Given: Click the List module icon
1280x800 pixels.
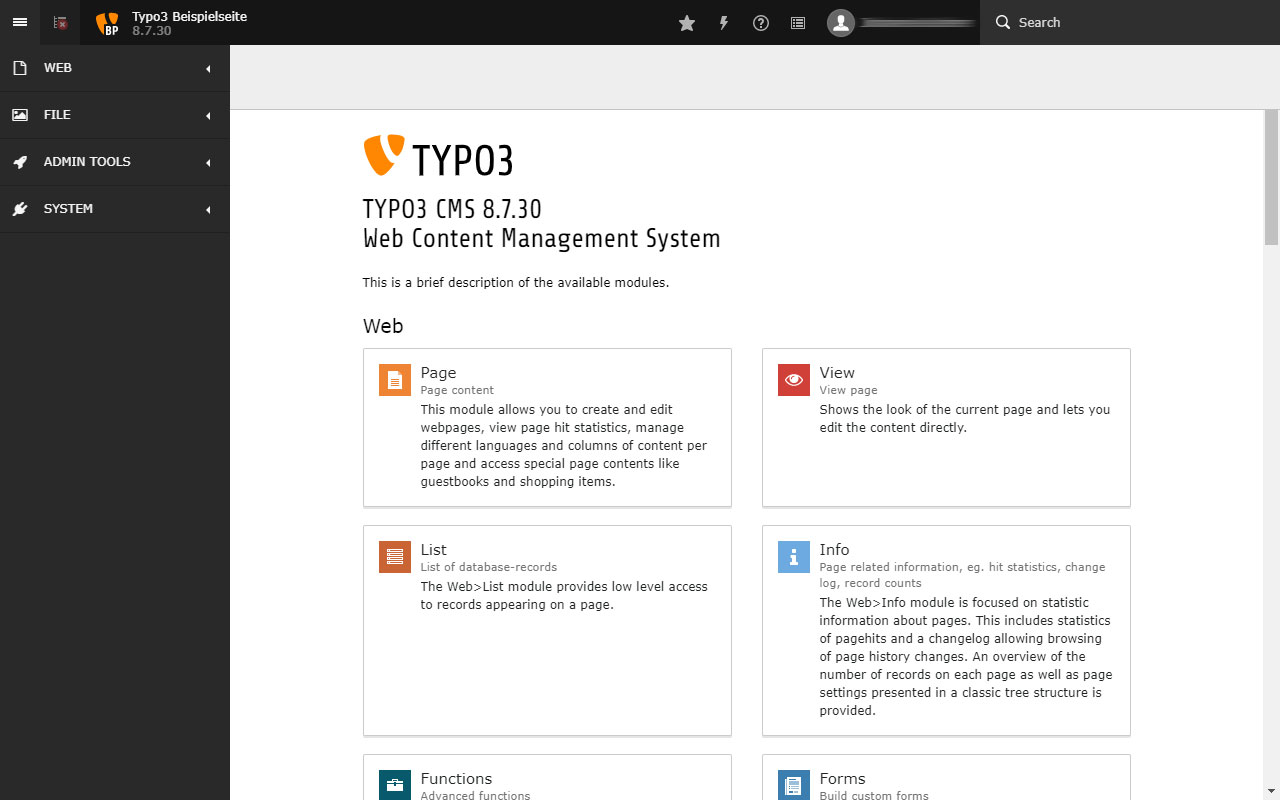Looking at the screenshot, I should tap(395, 557).
